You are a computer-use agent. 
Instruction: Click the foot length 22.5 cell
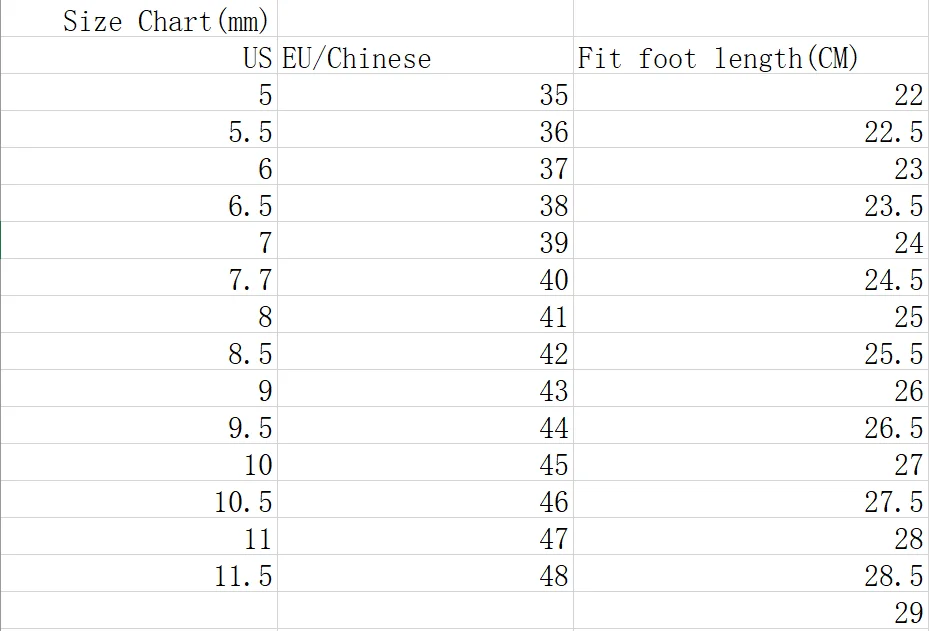pyautogui.click(x=751, y=130)
